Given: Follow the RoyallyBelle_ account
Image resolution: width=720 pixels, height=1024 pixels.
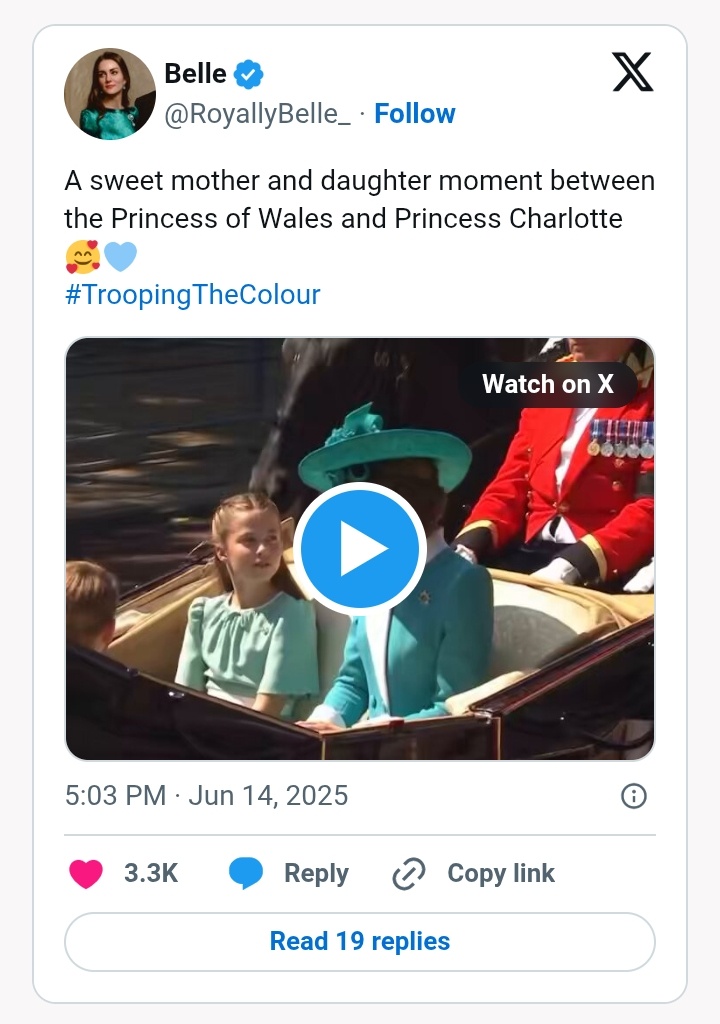Looking at the screenshot, I should coord(414,114).
